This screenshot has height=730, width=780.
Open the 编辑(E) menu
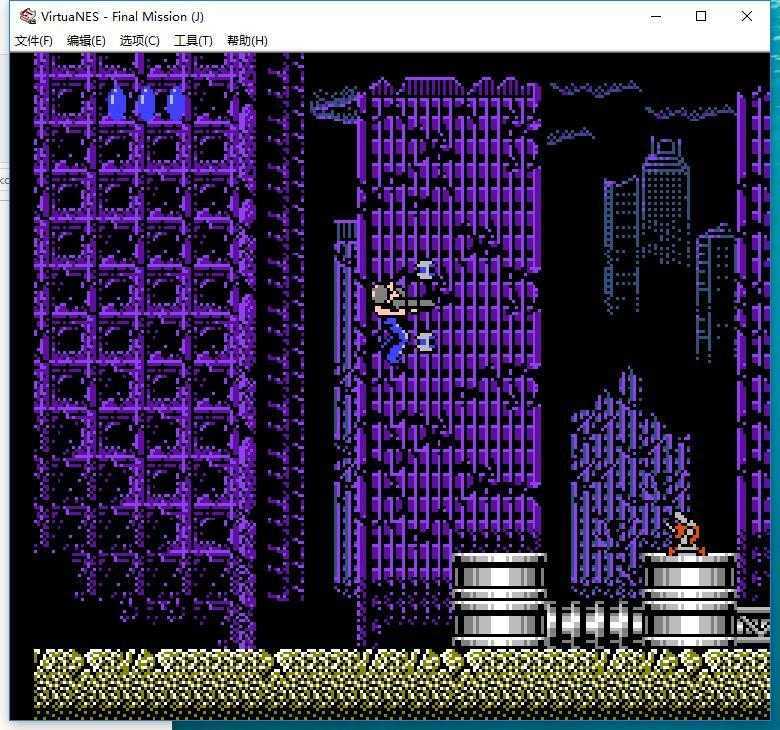point(86,41)
